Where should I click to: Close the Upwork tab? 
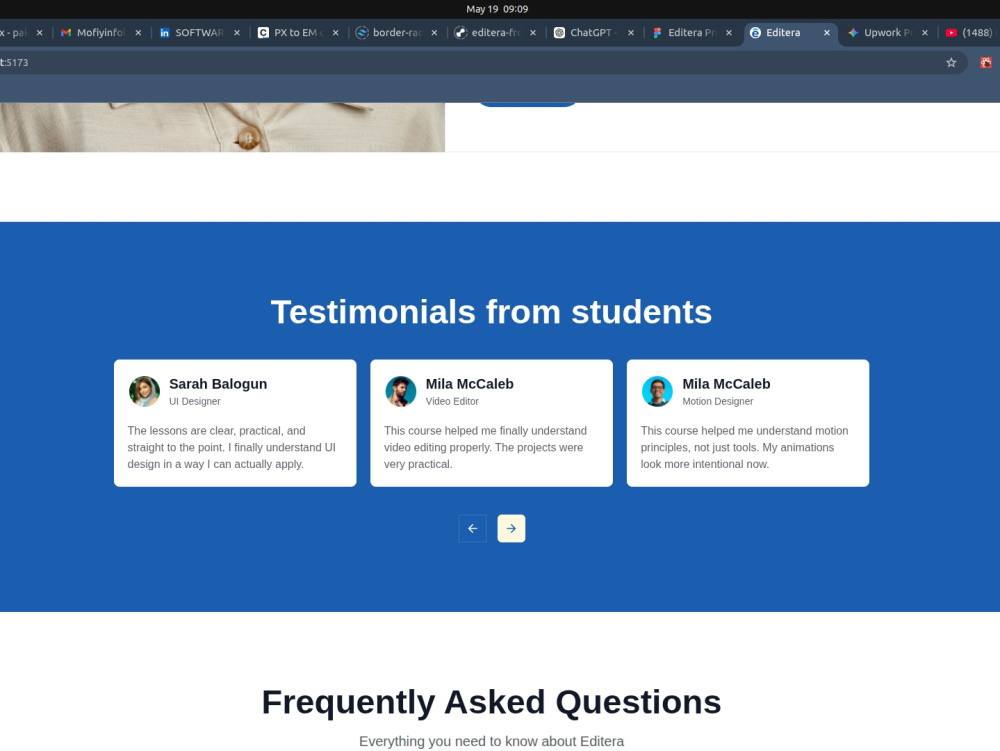pyautogui.click(x=925, y=33)
